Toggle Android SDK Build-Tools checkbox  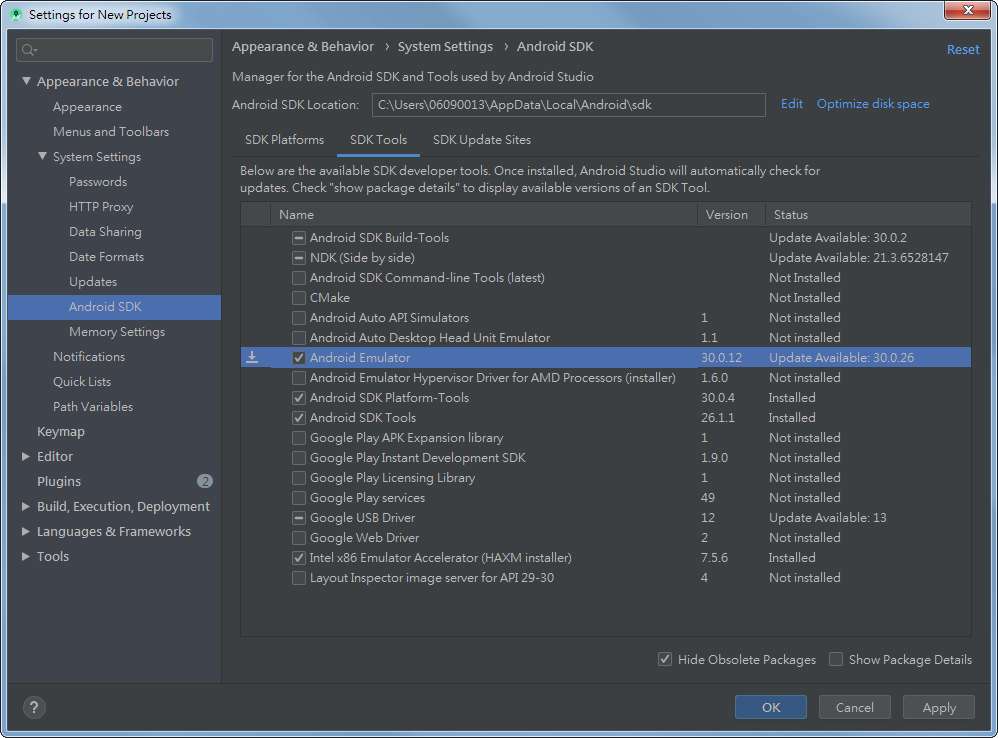point(299,237)
